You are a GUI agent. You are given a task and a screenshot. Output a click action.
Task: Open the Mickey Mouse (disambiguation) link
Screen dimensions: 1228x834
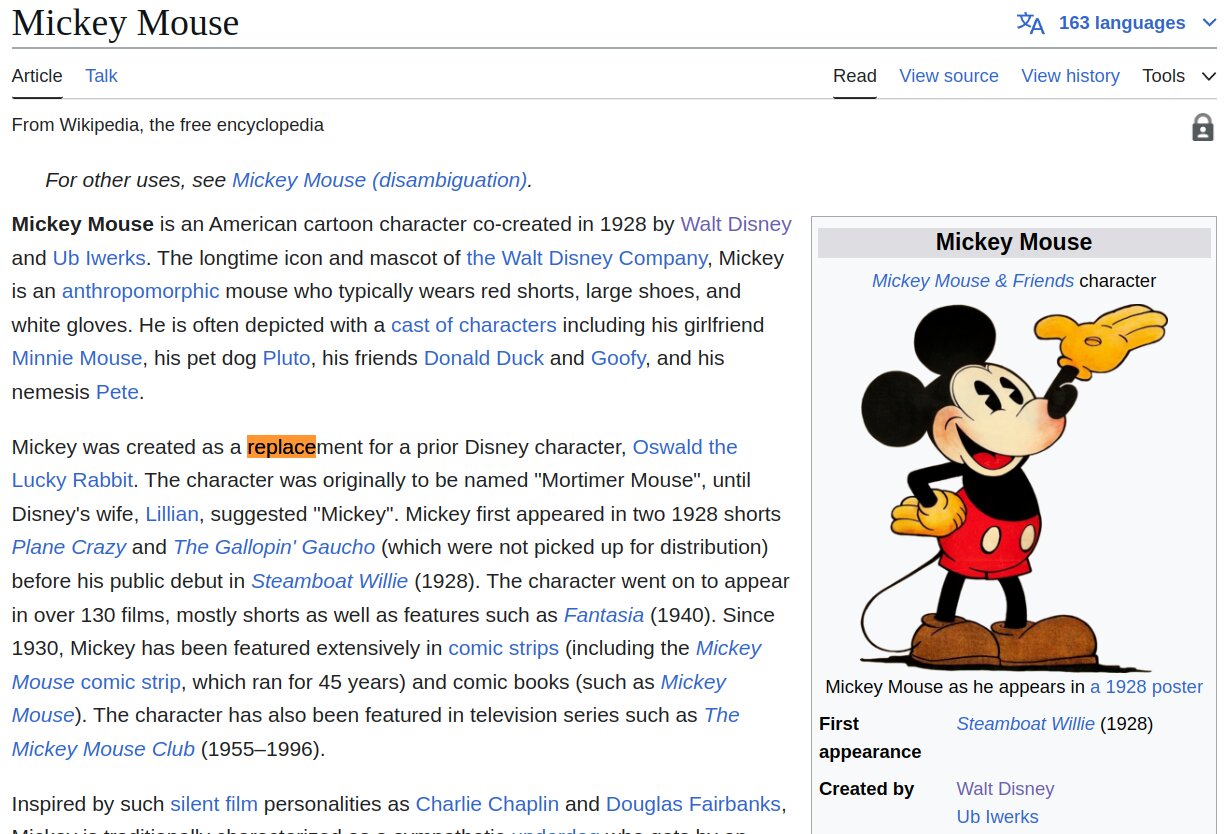379,180
